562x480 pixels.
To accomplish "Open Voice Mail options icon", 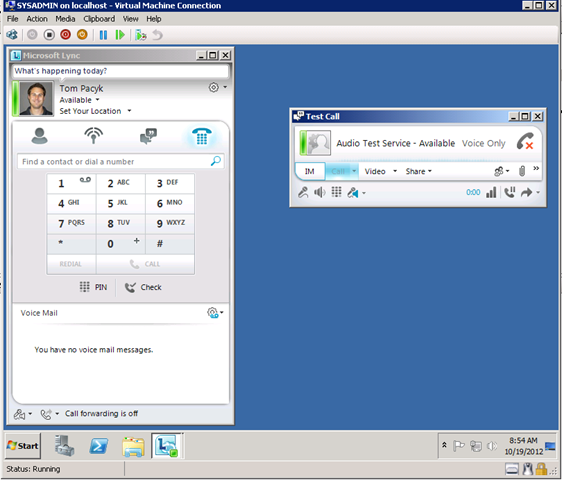I will [x=213, y=313].
